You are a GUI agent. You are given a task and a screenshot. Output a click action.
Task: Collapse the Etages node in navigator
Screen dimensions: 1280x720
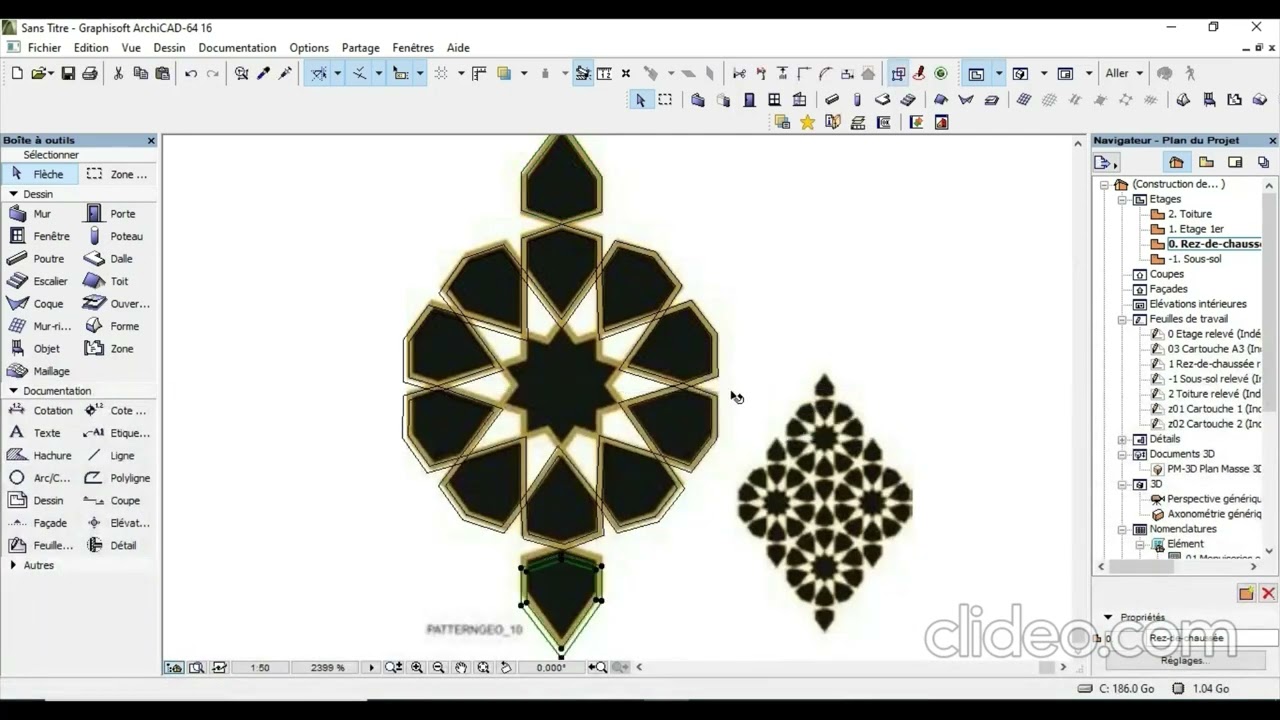(x=1122, y=199)
